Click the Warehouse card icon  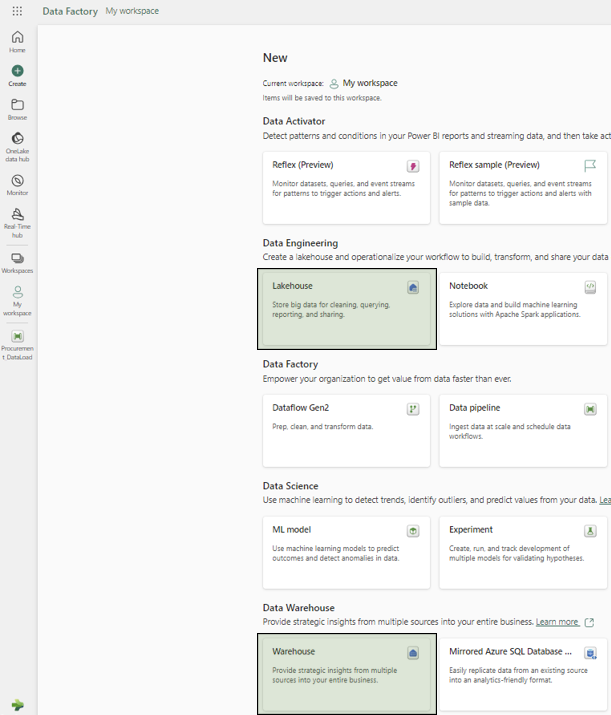413,653
